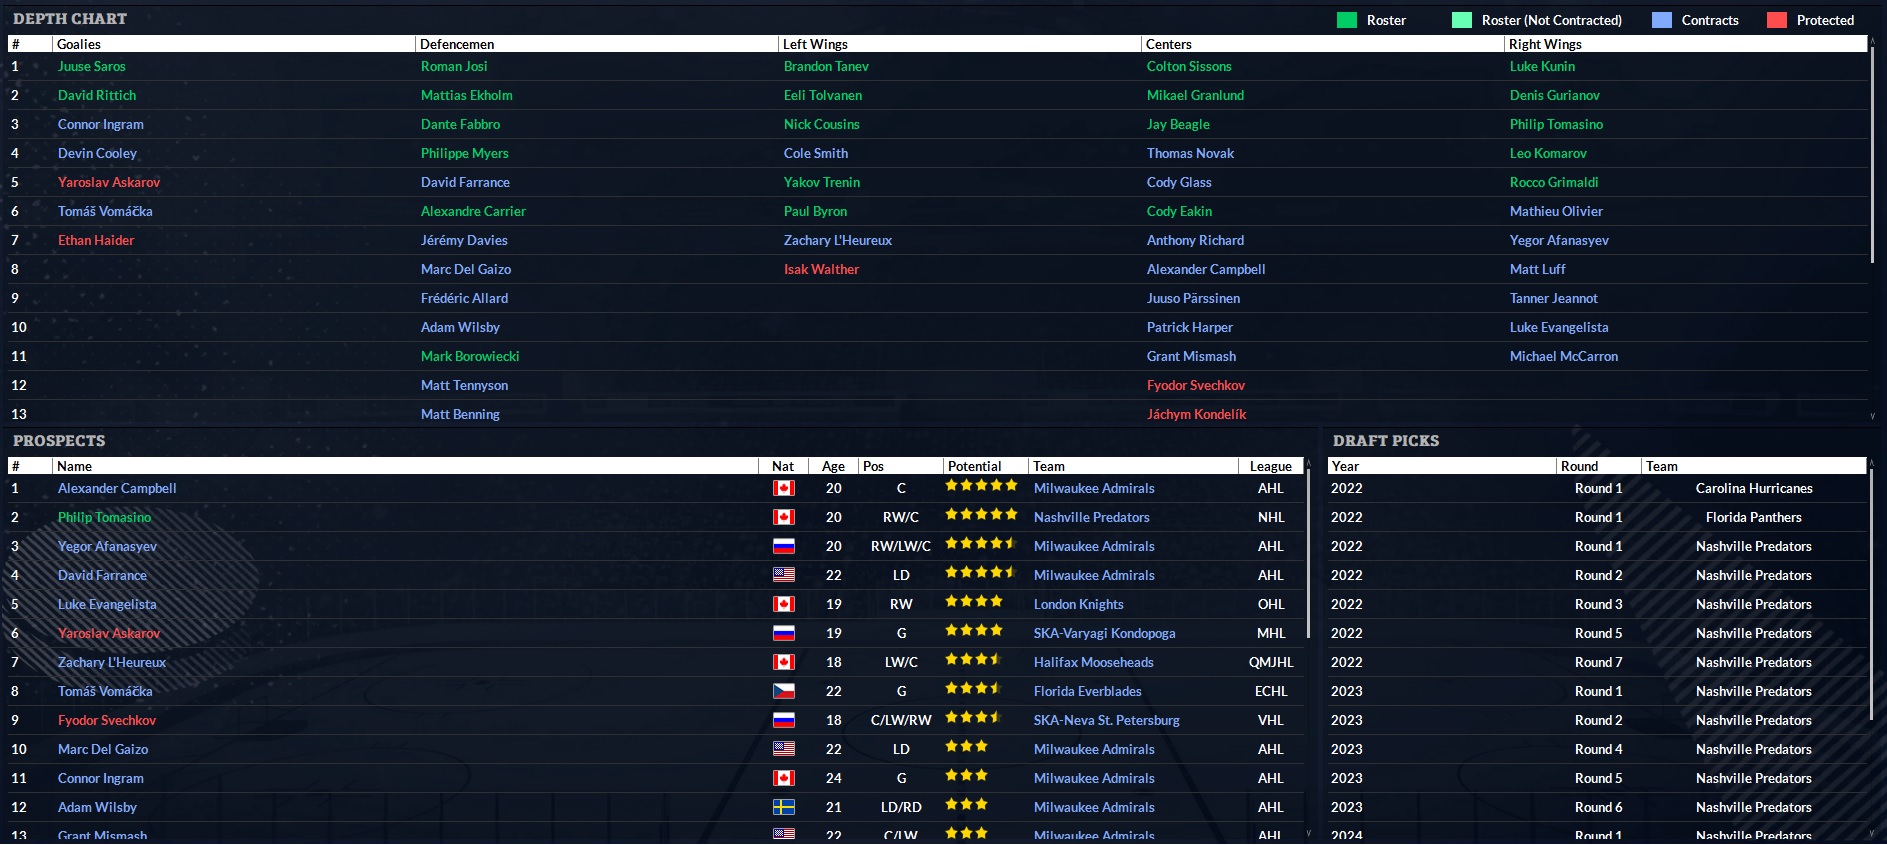Click the Defencemen column header
The image size is (1887, 845).
pos(457,44)
